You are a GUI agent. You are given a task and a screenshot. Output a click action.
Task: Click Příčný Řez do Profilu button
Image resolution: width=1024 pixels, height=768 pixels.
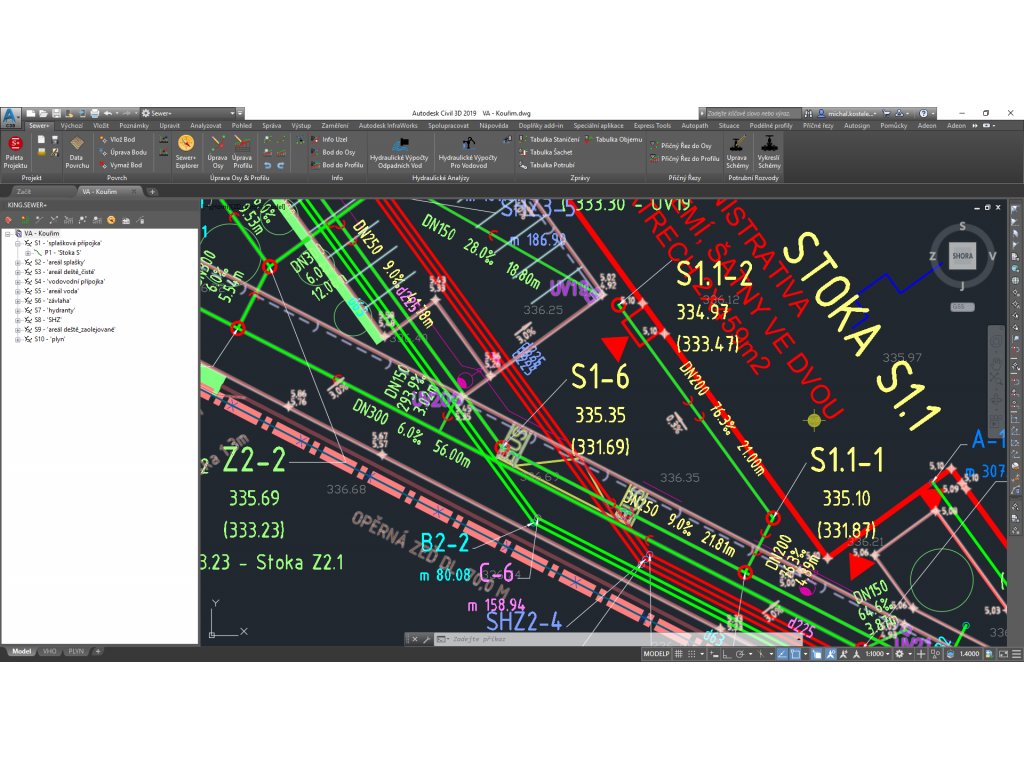coord(684,159)
